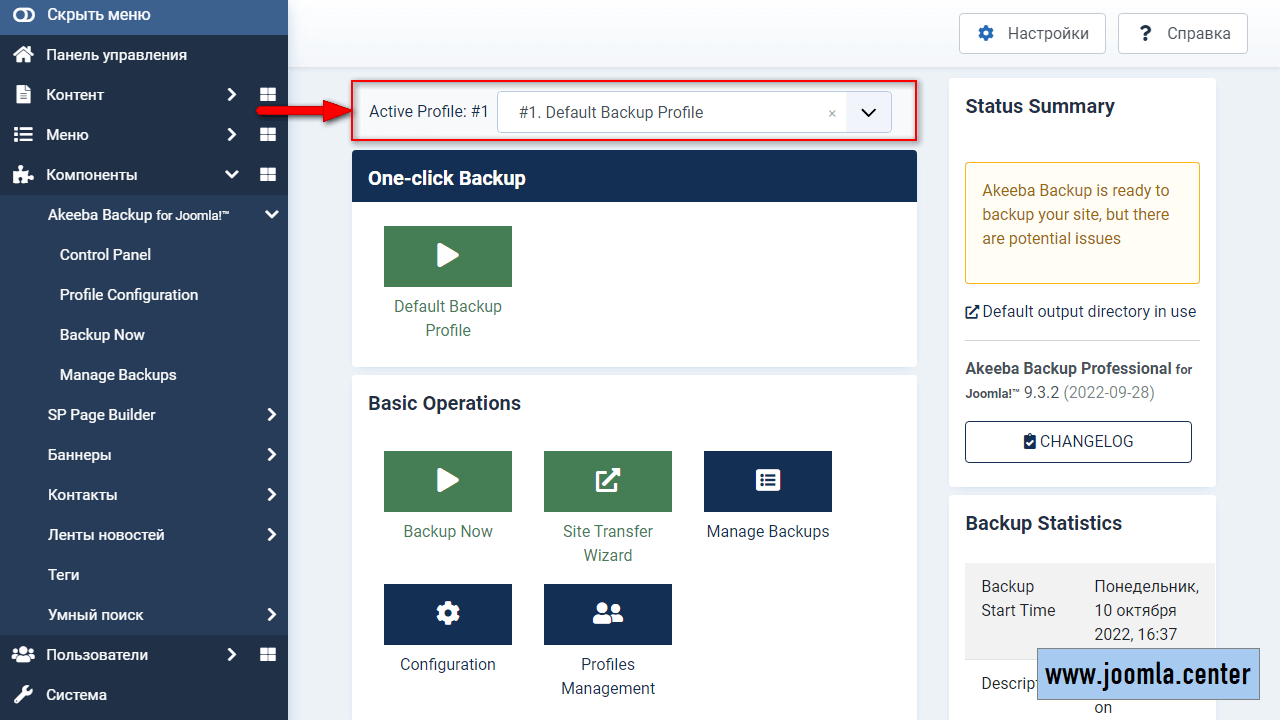Open the Profiles Management users icon tile
The image size is (1280, 720).
pyautogui.click(x=607, y=614)
